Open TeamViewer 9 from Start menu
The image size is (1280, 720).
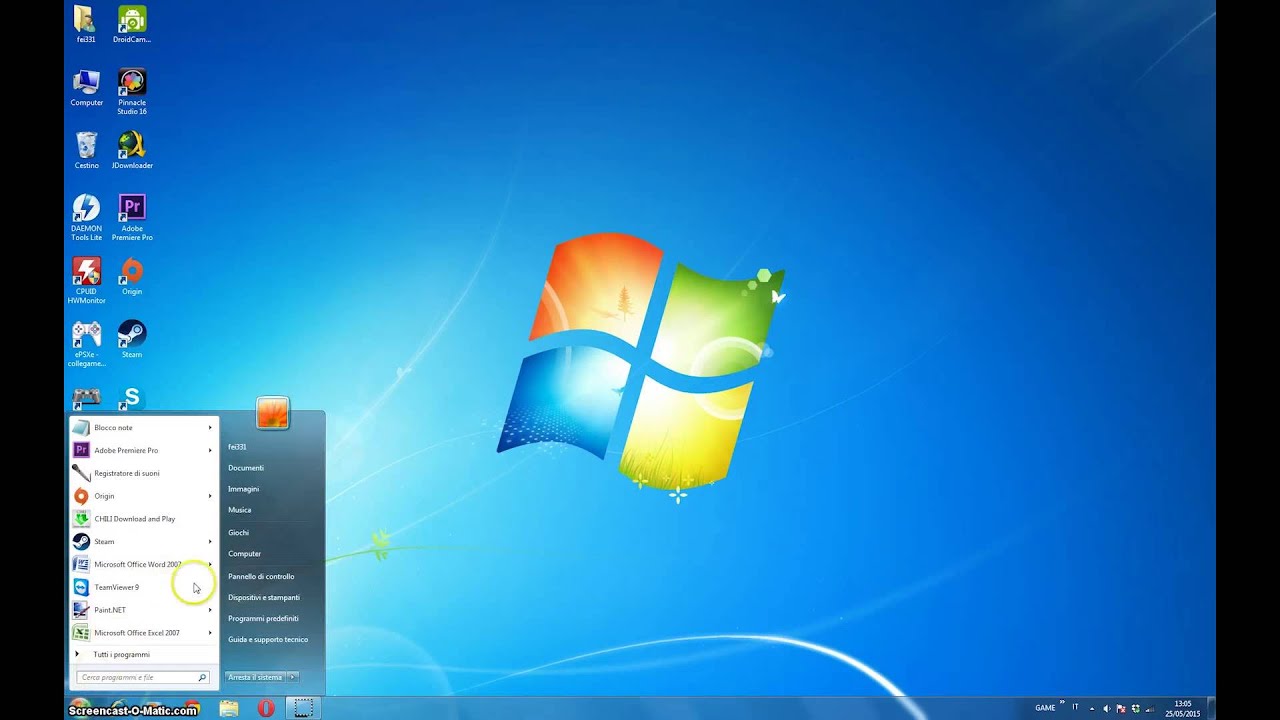coord(145,587)
